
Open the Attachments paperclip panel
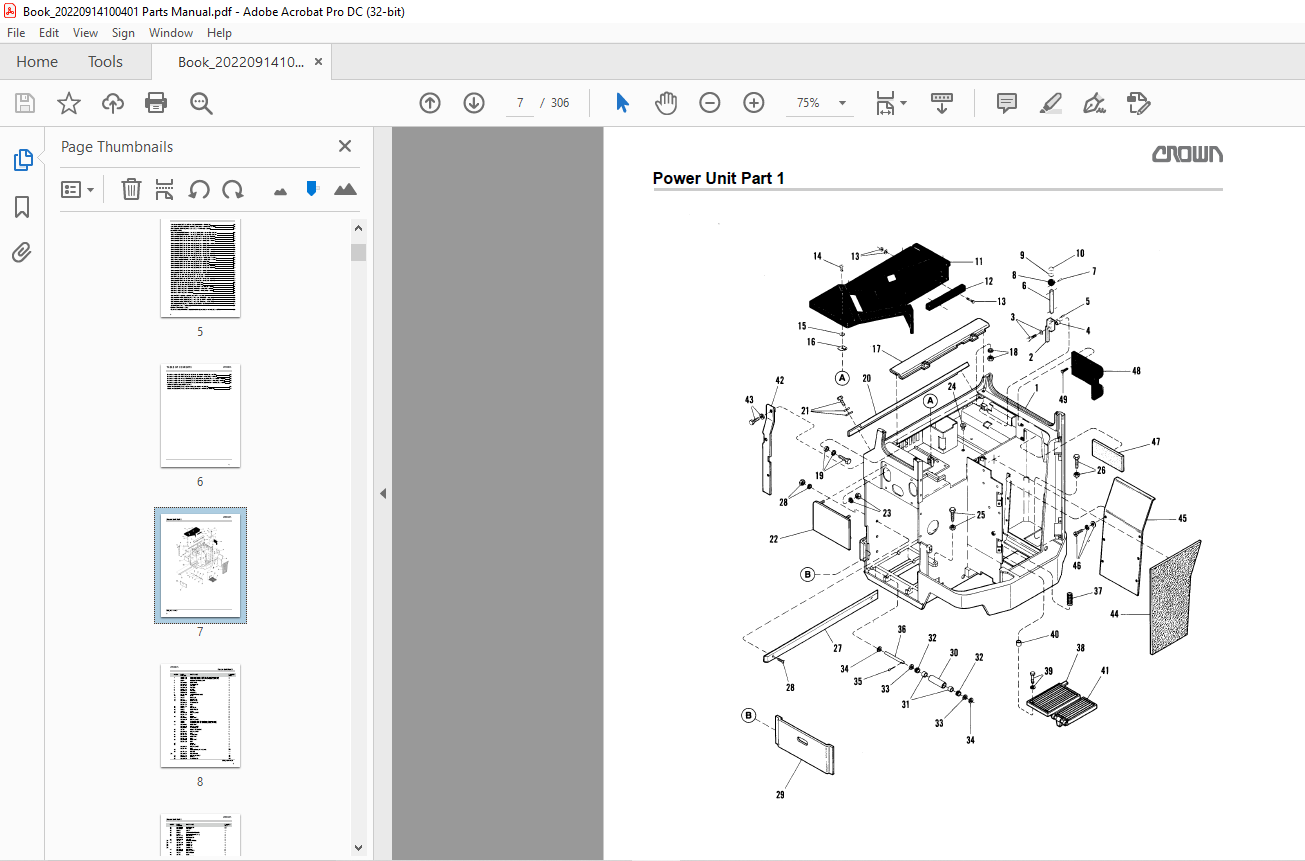(x=22, y=253)
